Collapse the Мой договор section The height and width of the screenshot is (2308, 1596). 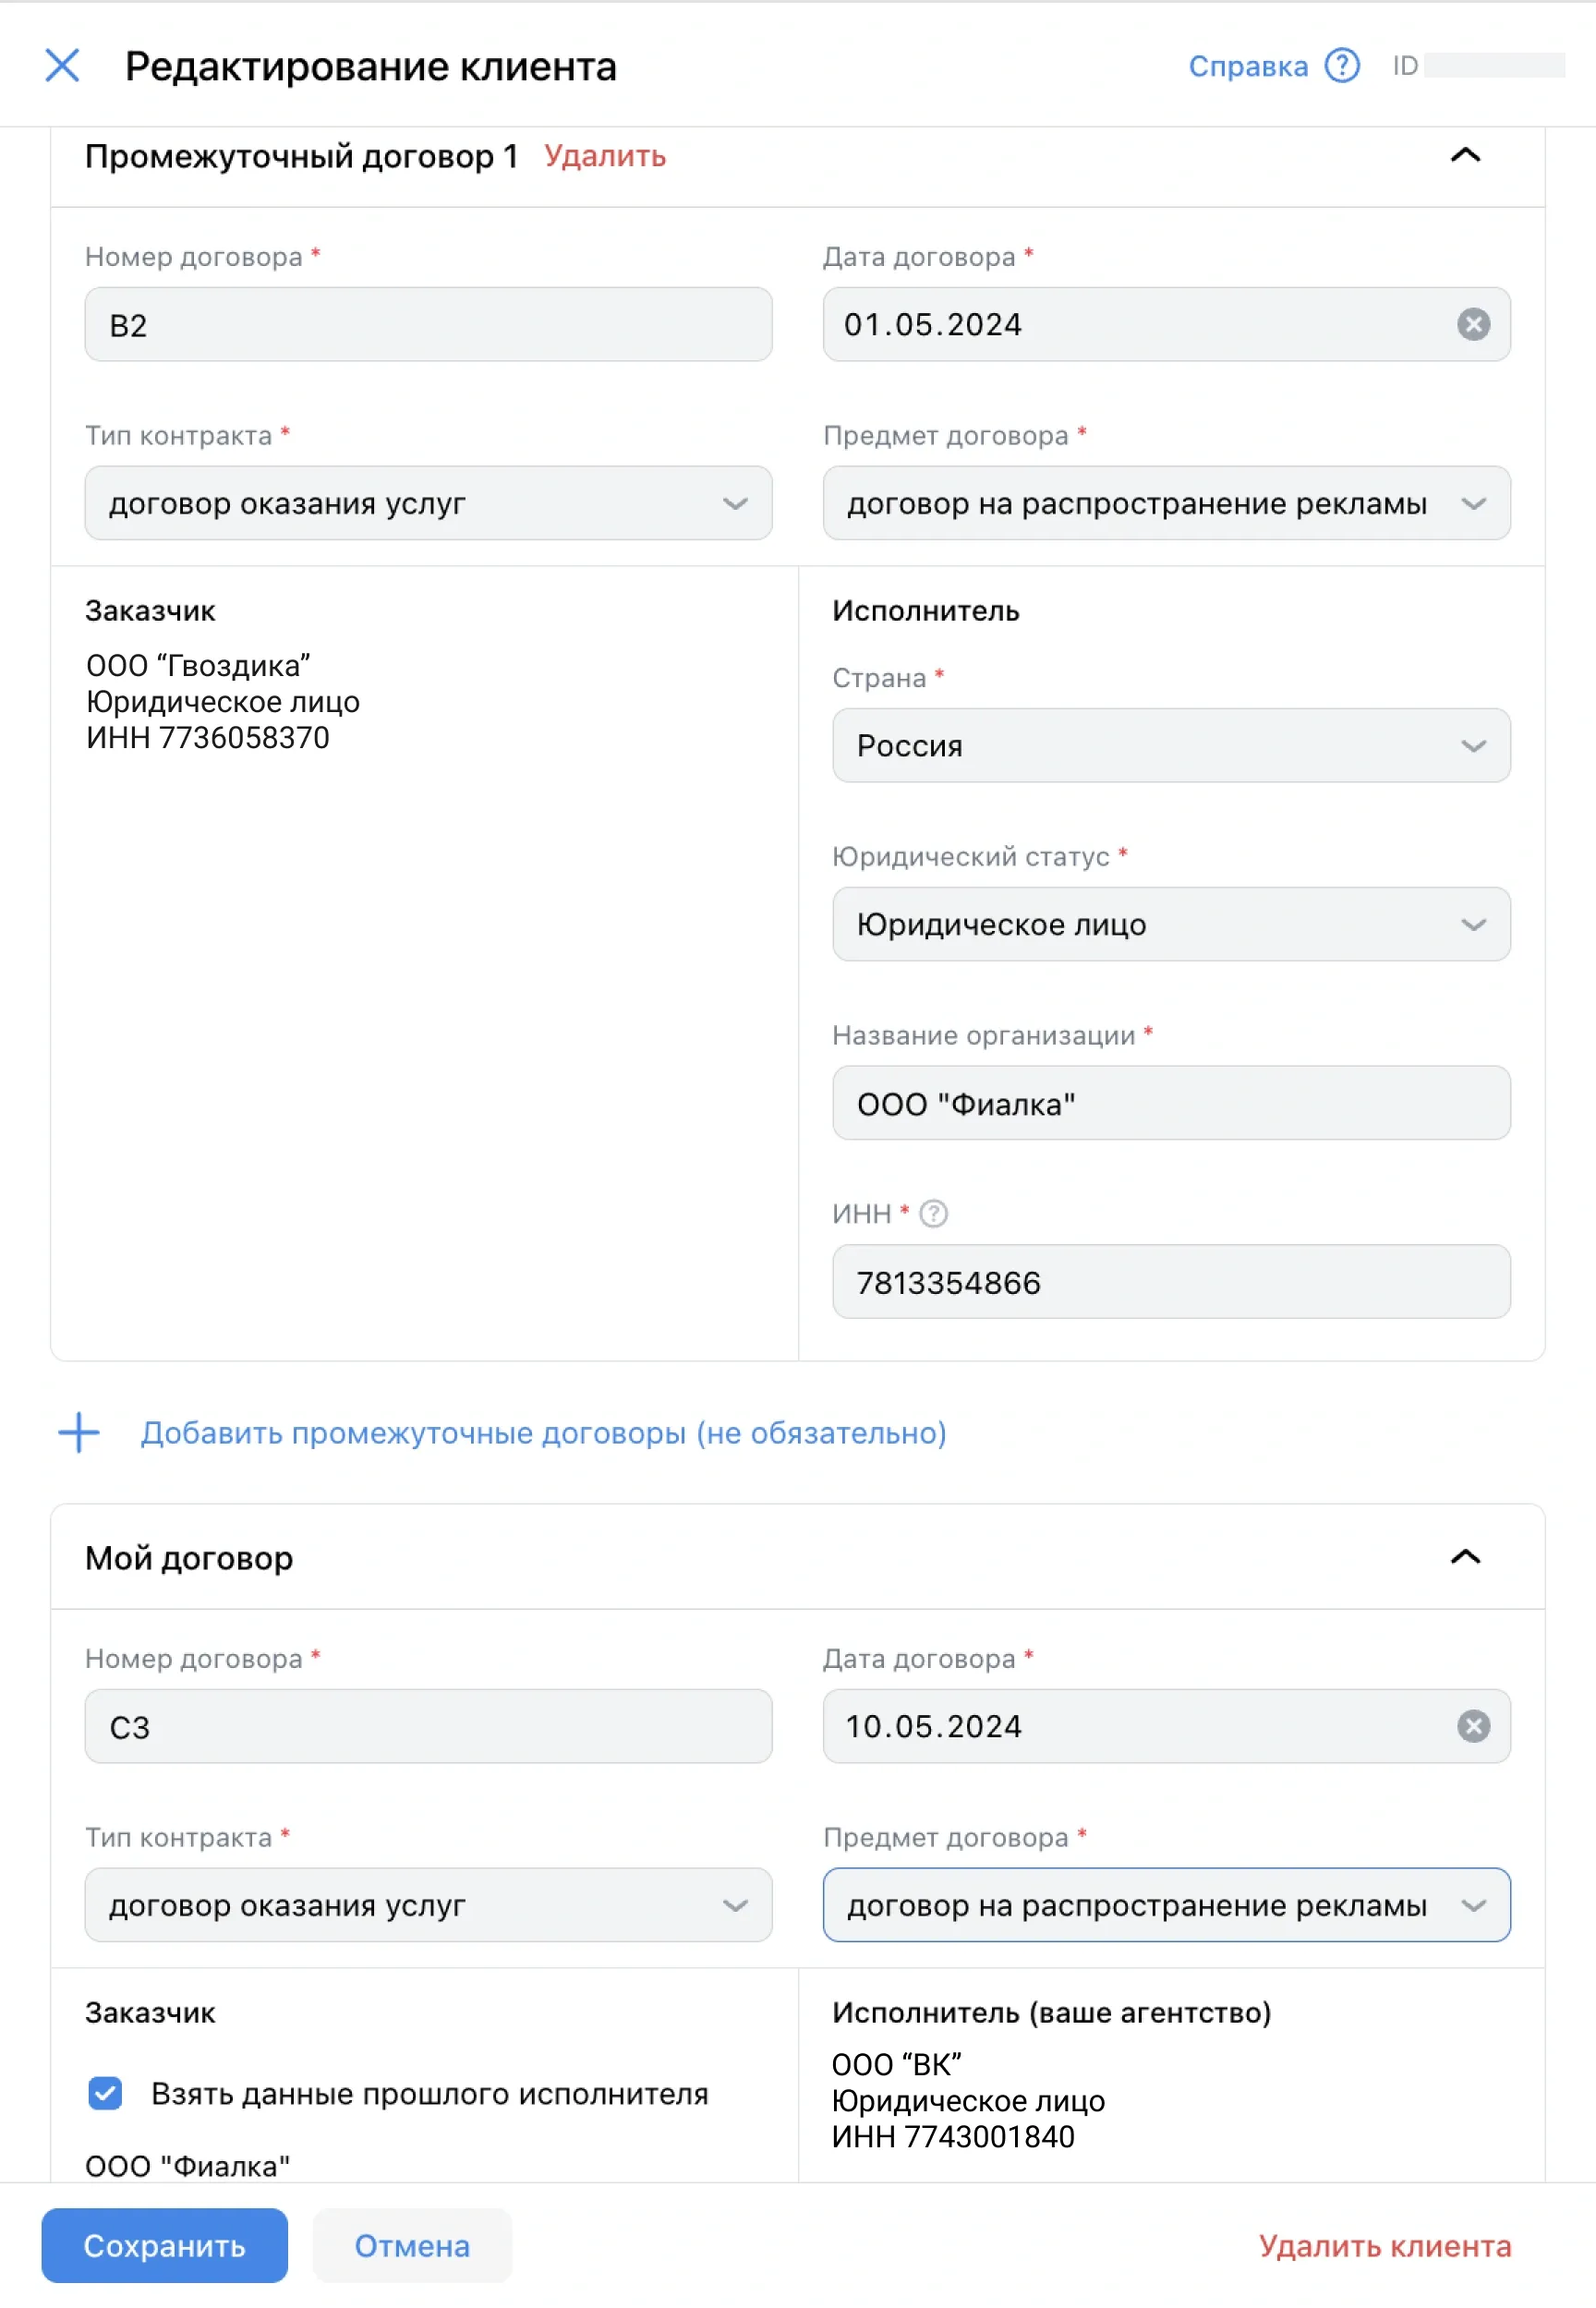pos(1465,1557)
